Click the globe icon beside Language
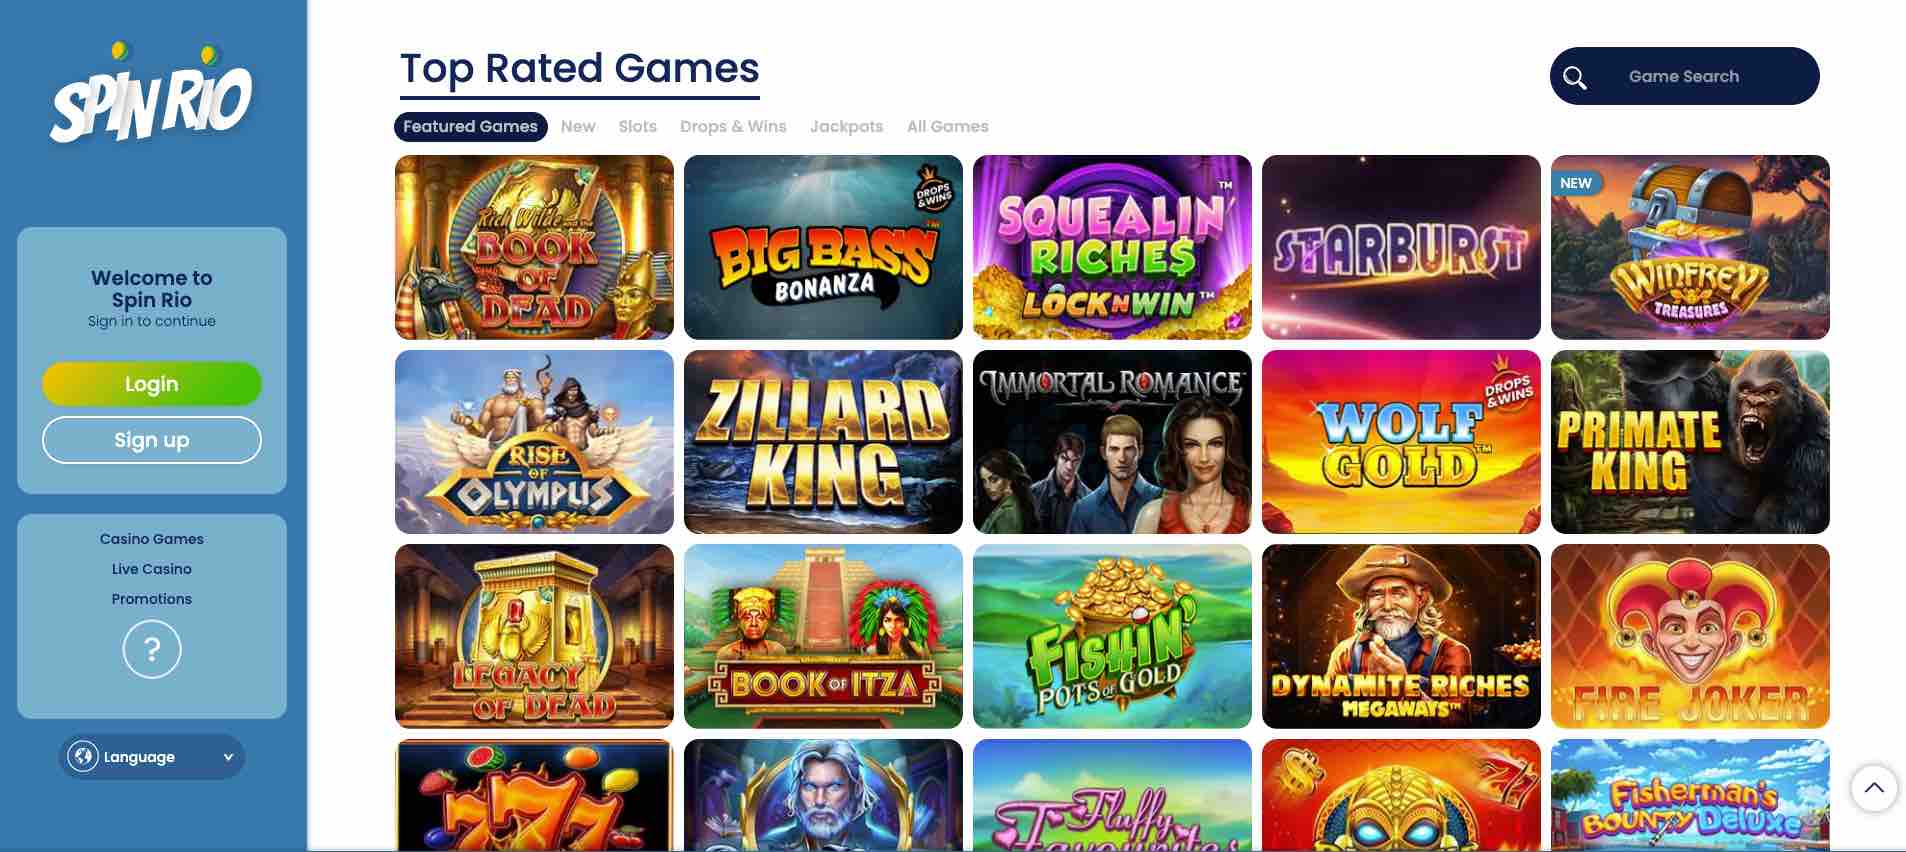 pyautogui.click(x=83, y=757)
